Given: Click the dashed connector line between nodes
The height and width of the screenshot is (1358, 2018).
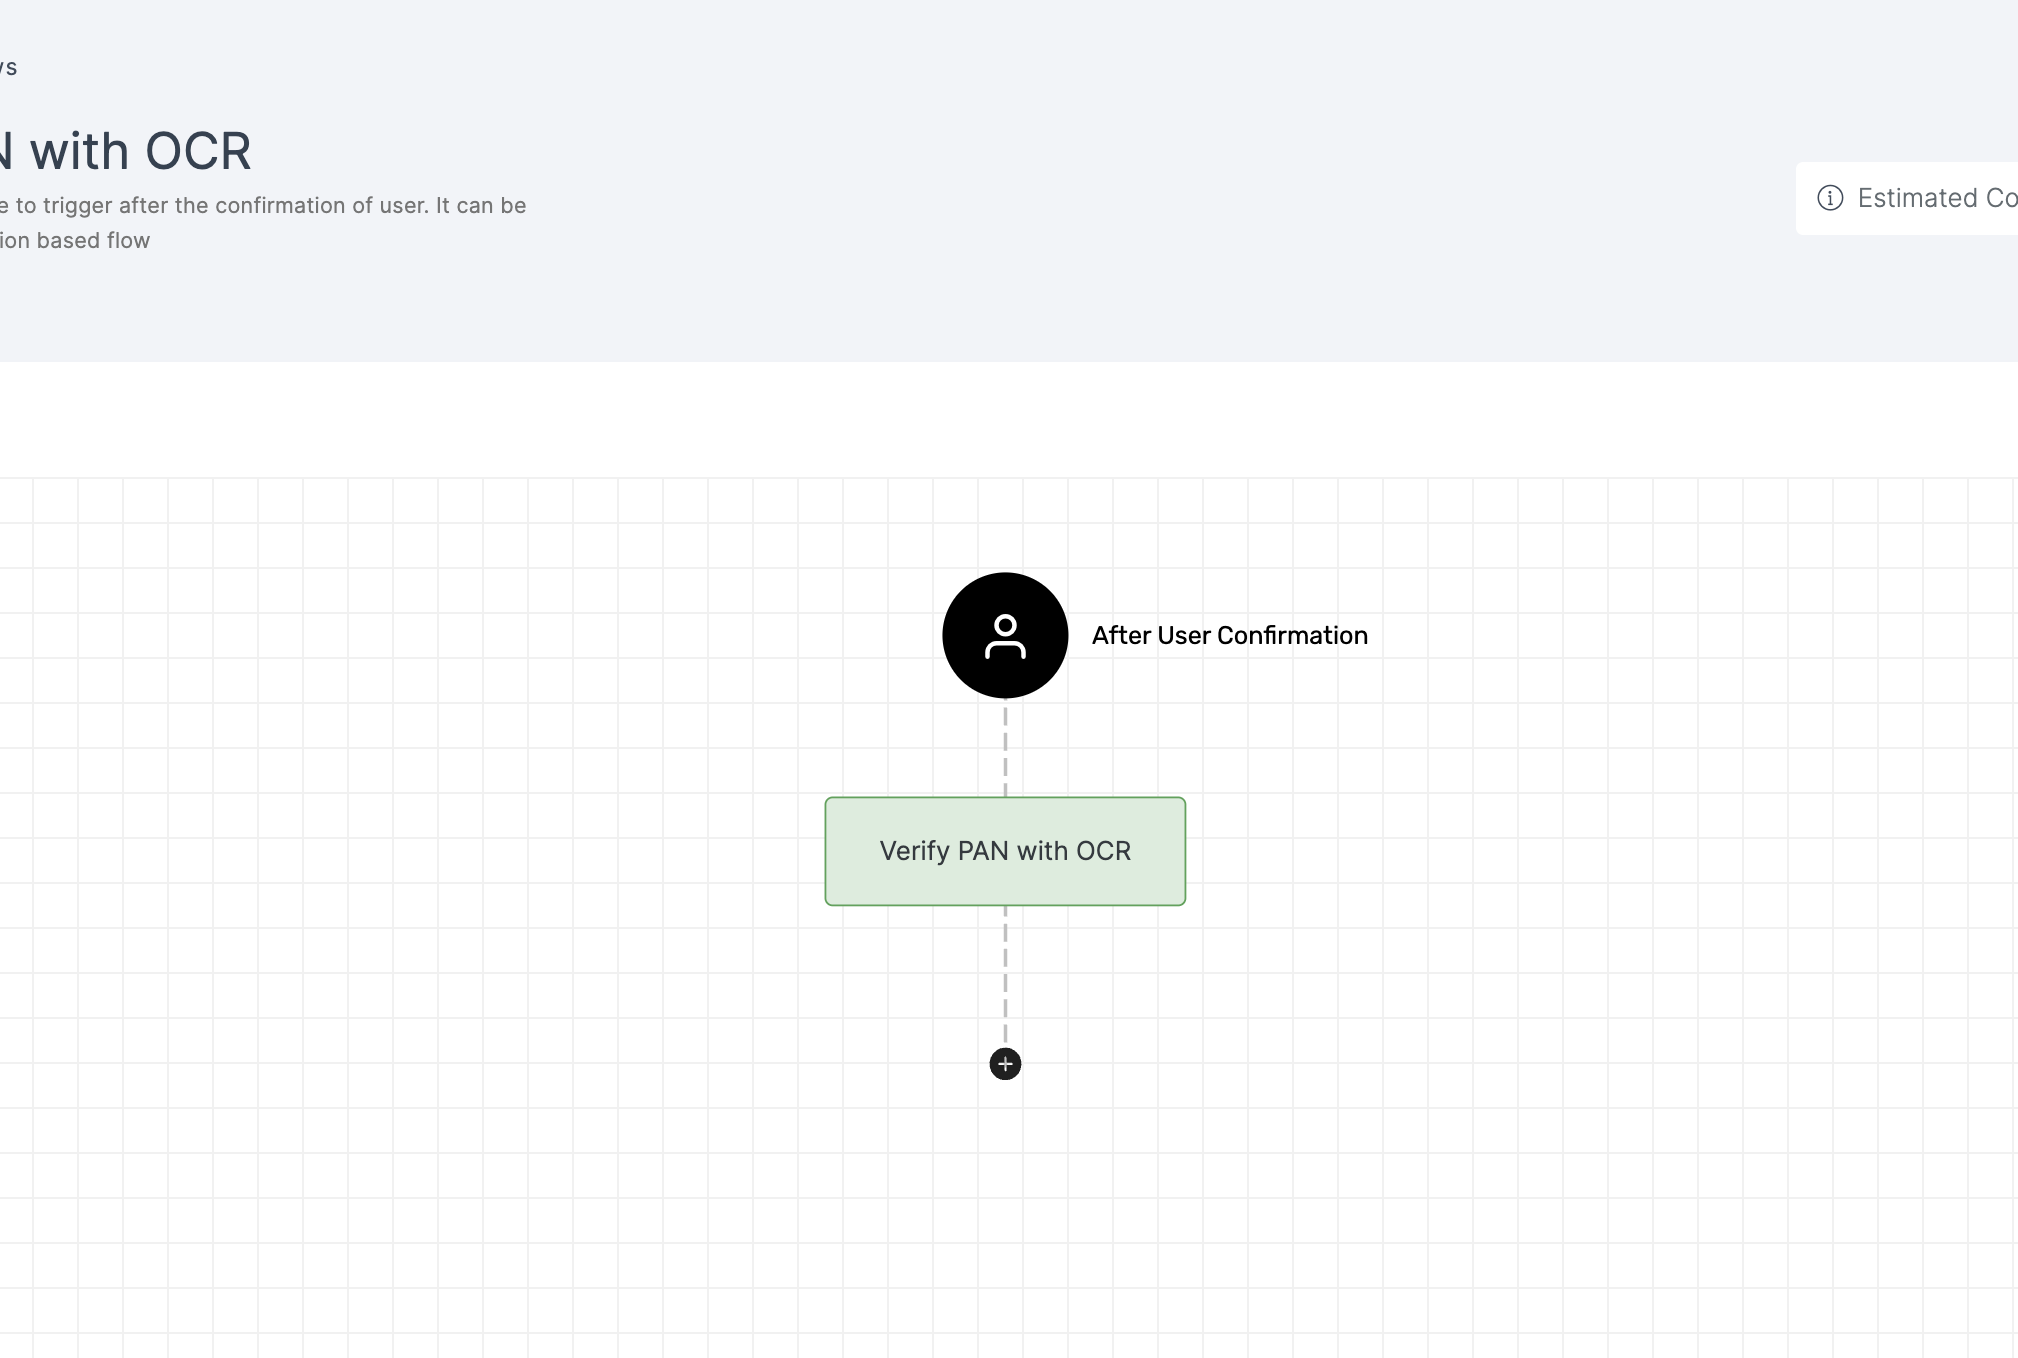Looking at the screenshot, I should 1004,744.
